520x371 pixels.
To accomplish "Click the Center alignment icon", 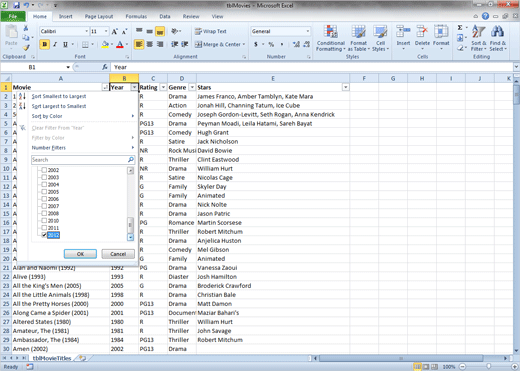I will [150, 44].
